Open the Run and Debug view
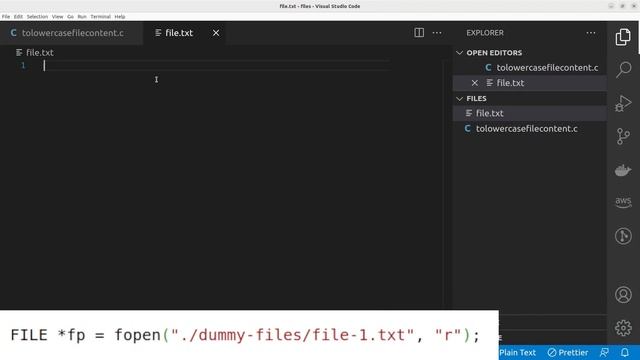This screenshot has width=640, height=360. coord(623,103)
